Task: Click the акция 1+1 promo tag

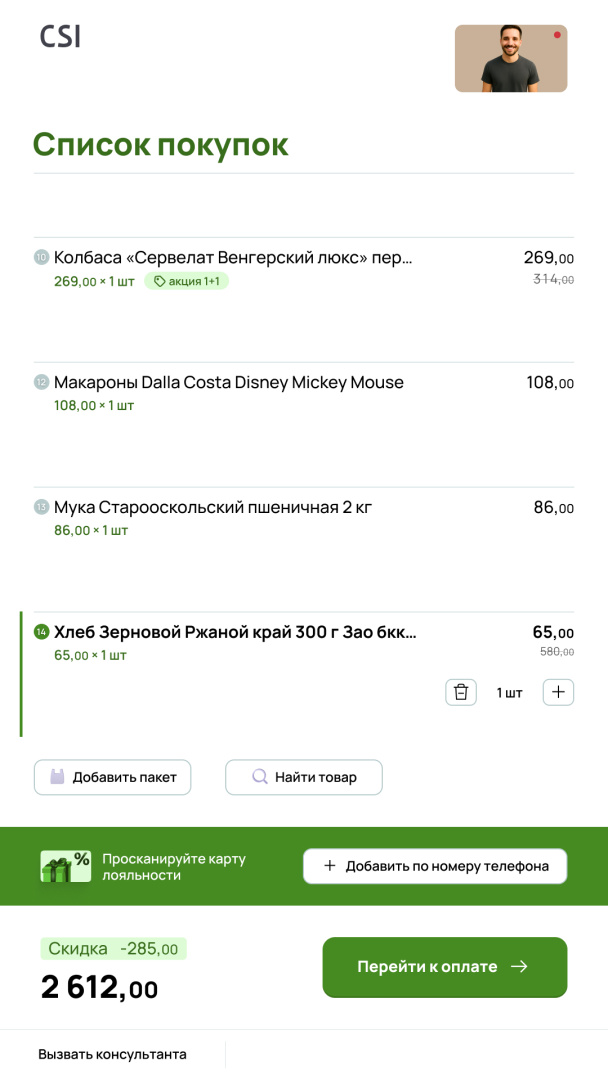Action: click(186, 281)
